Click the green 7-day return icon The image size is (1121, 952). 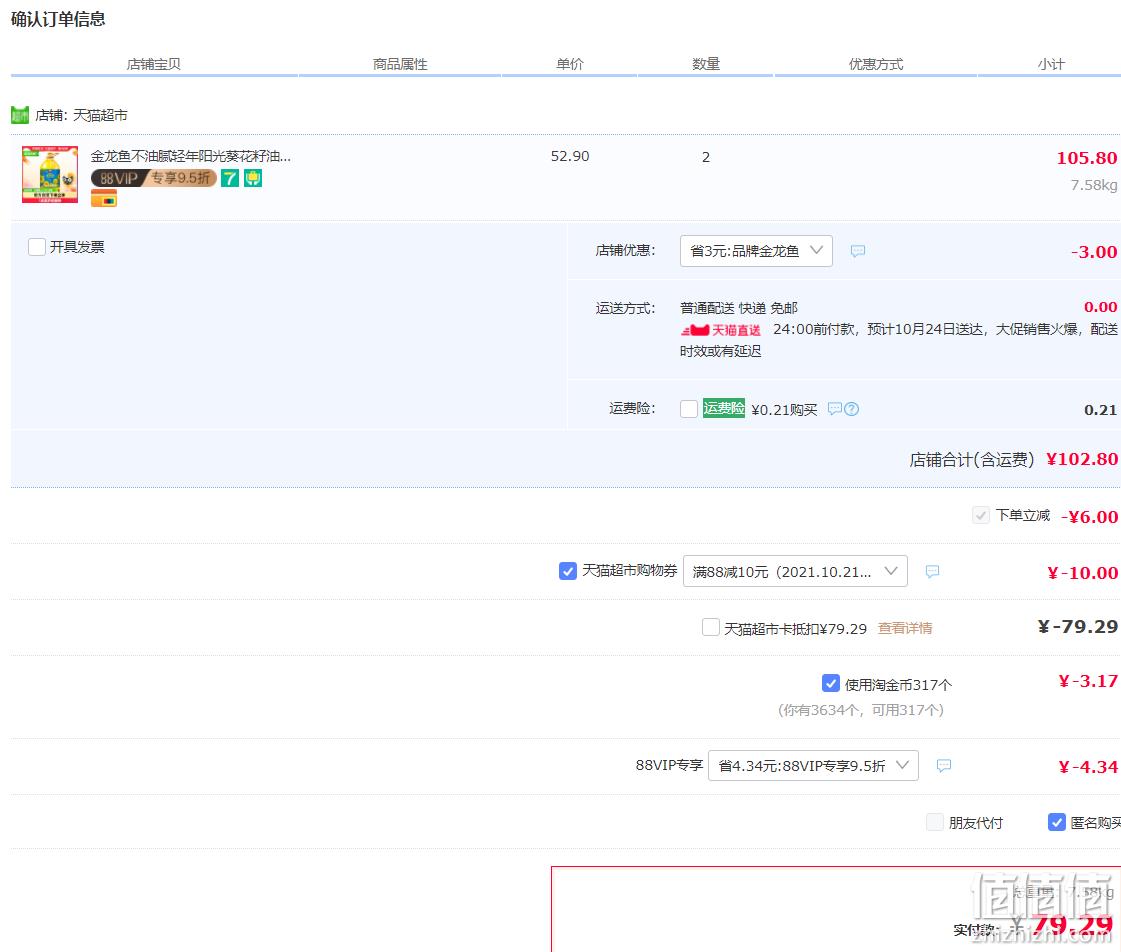click(x=229, y=178)
